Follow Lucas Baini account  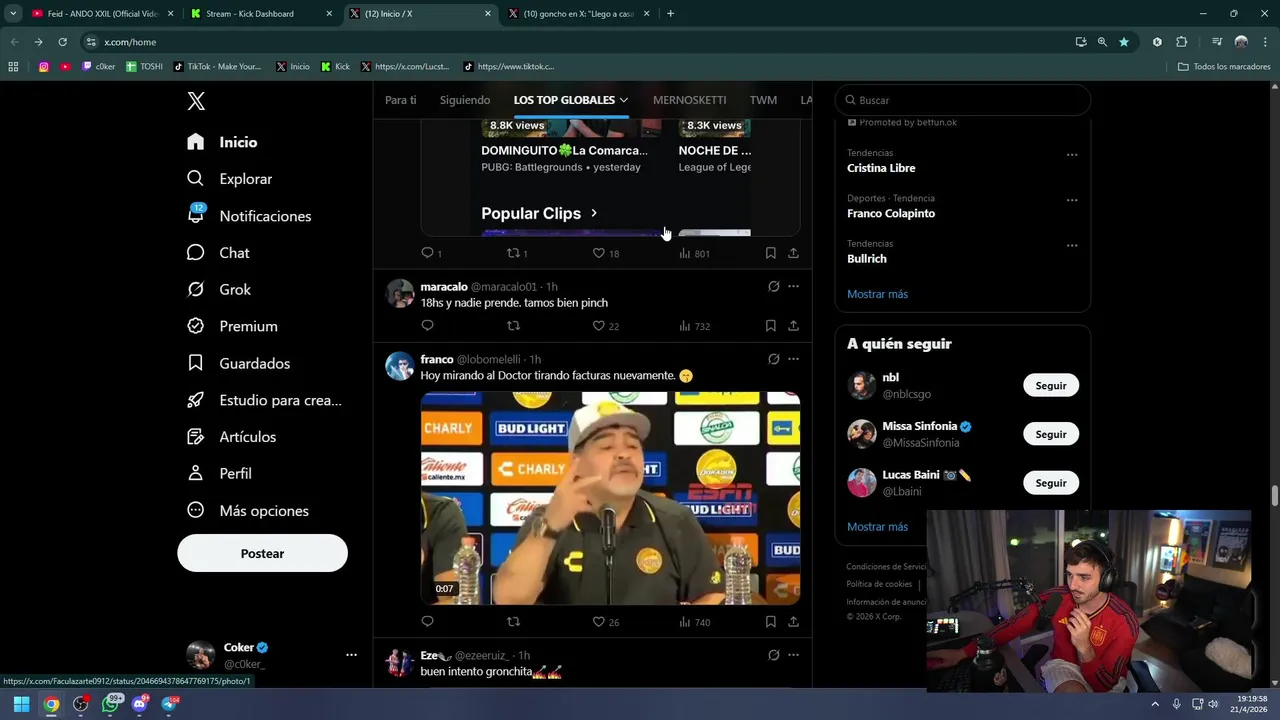click(1051, 483)
